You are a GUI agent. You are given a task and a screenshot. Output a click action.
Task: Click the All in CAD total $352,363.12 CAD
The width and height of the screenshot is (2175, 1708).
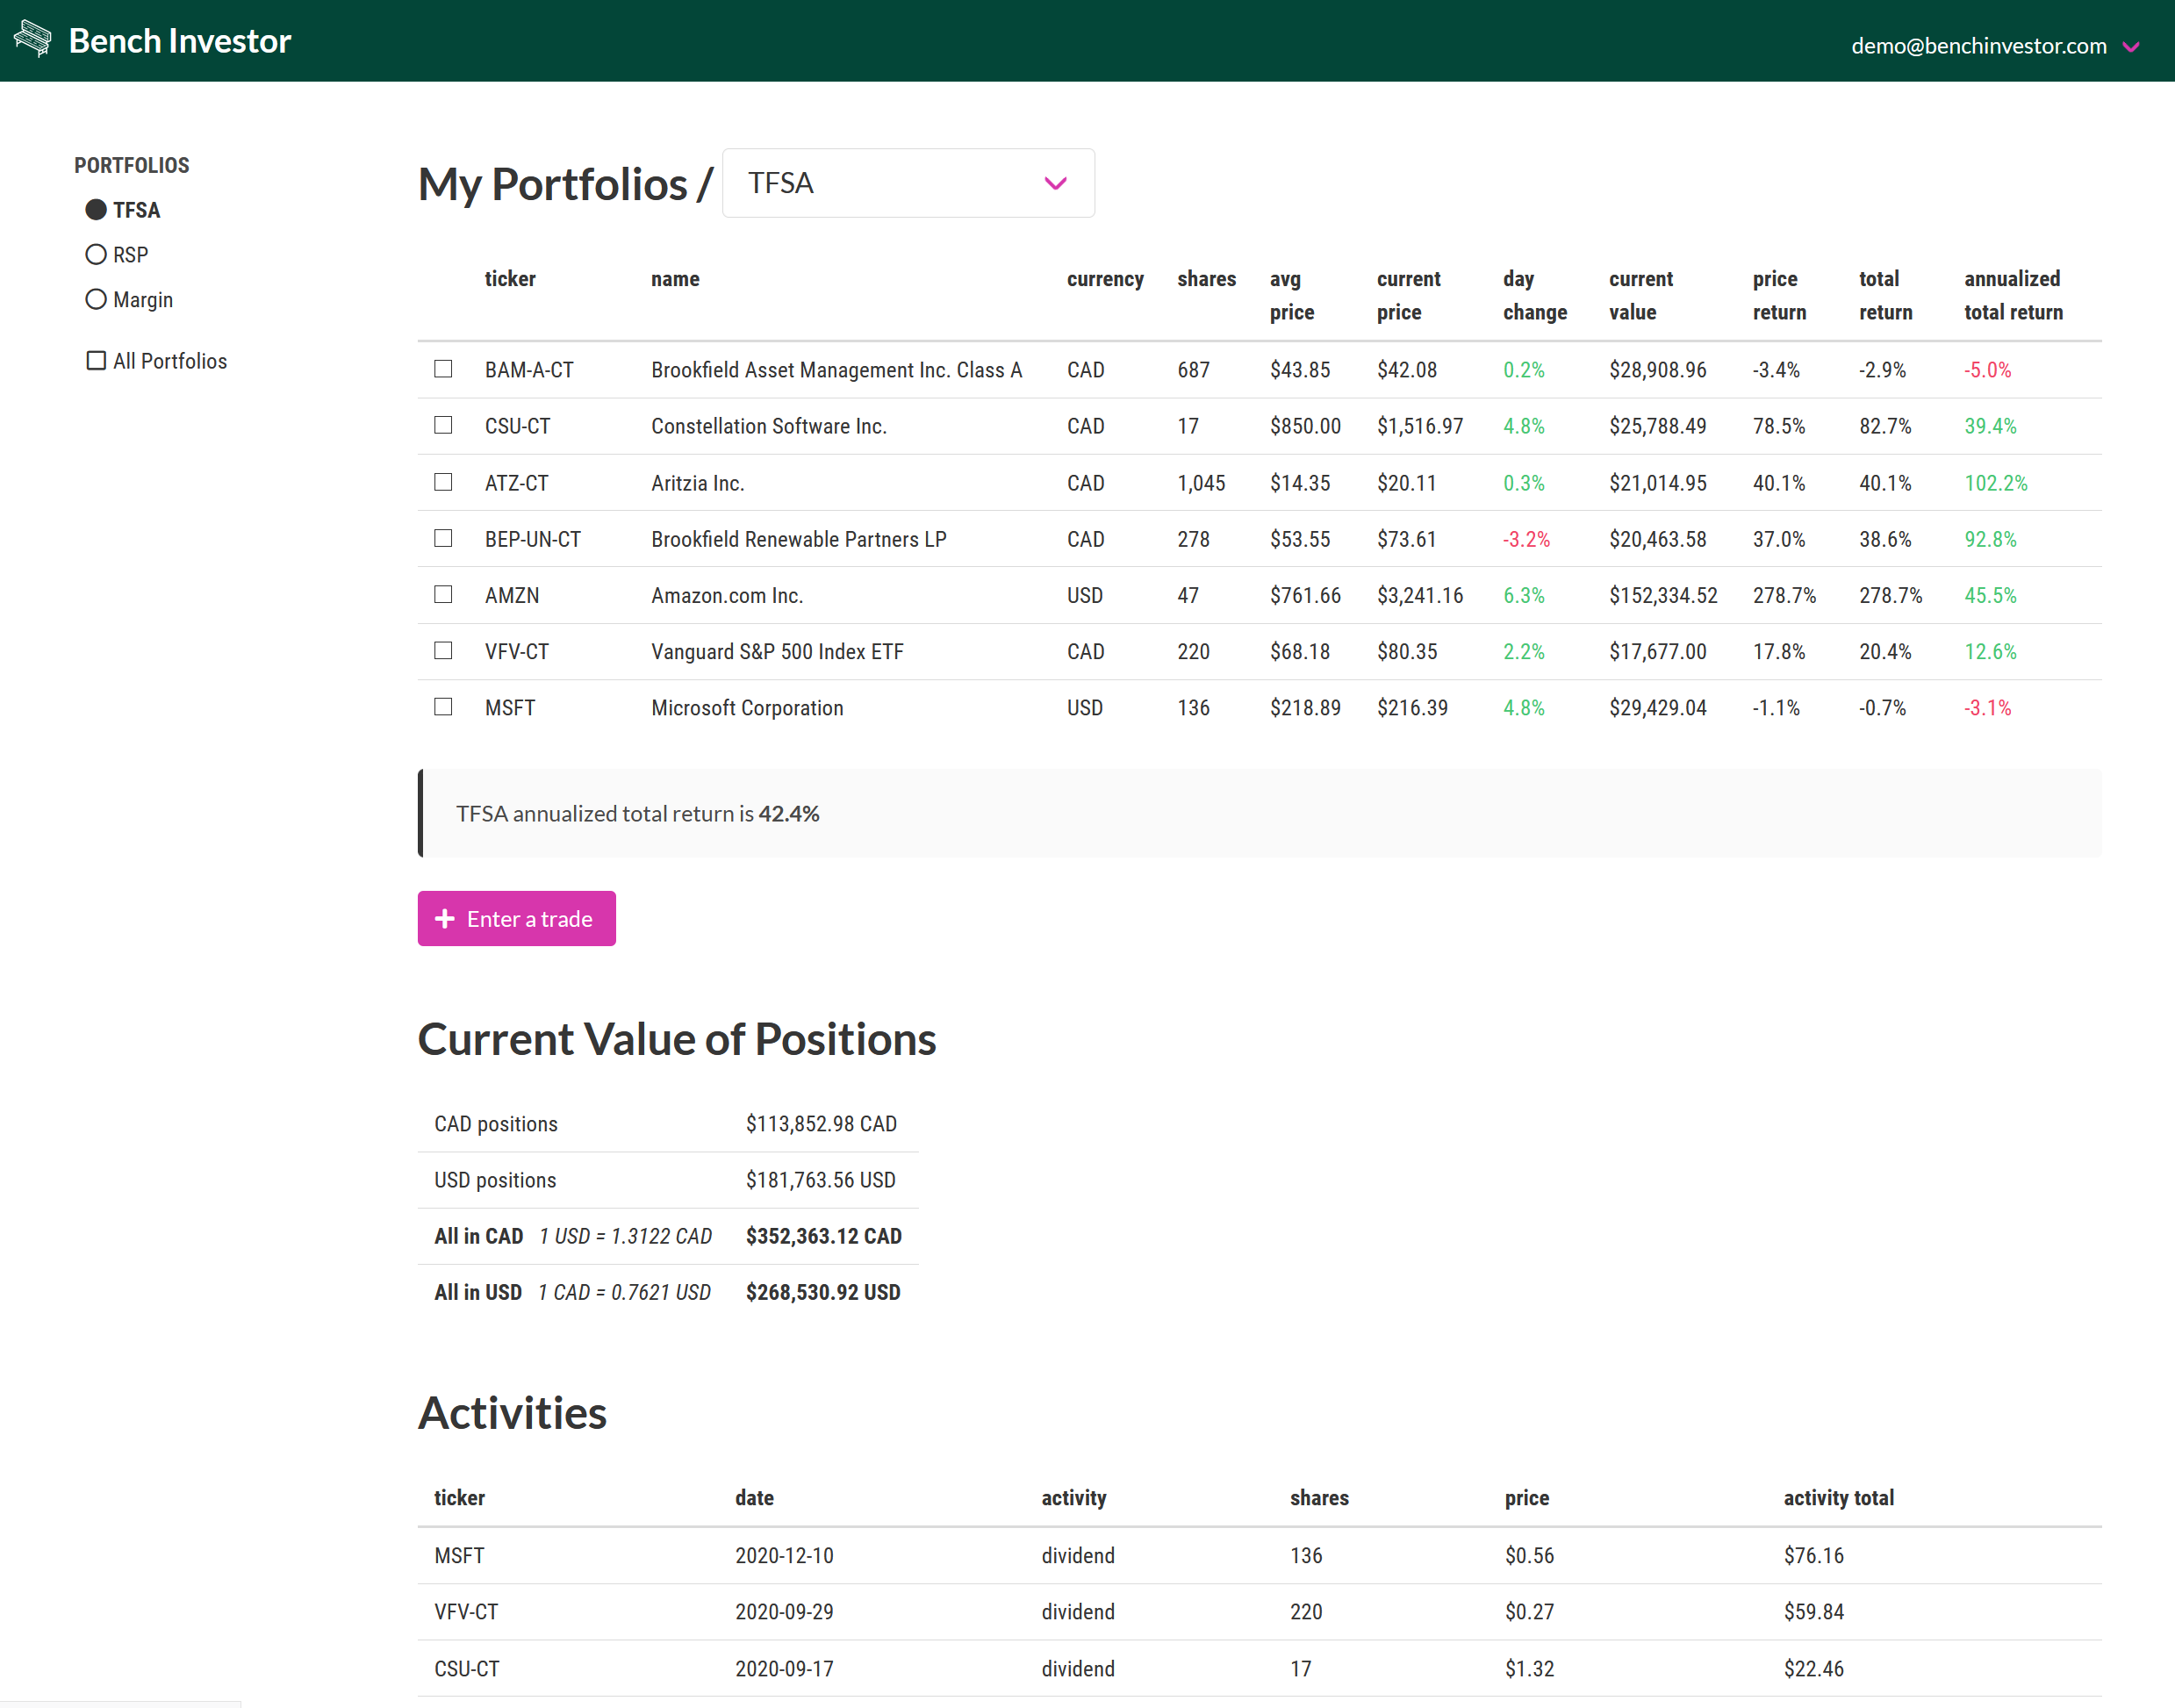coord(823,1236)
